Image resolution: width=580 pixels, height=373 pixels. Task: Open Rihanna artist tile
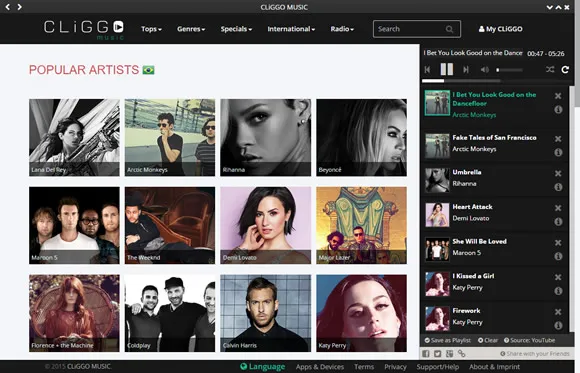[x=266, y=137]
